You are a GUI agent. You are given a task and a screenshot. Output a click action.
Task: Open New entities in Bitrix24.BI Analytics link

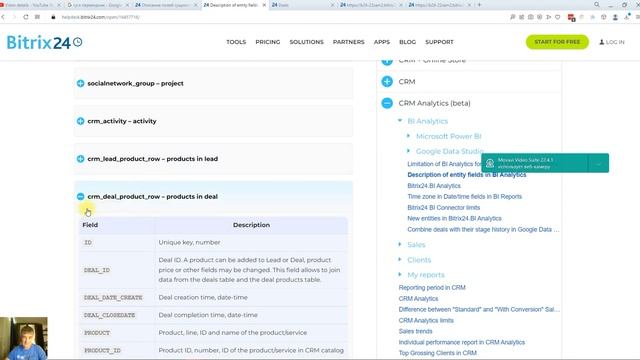pyautogui.click(x=454, y=219)
